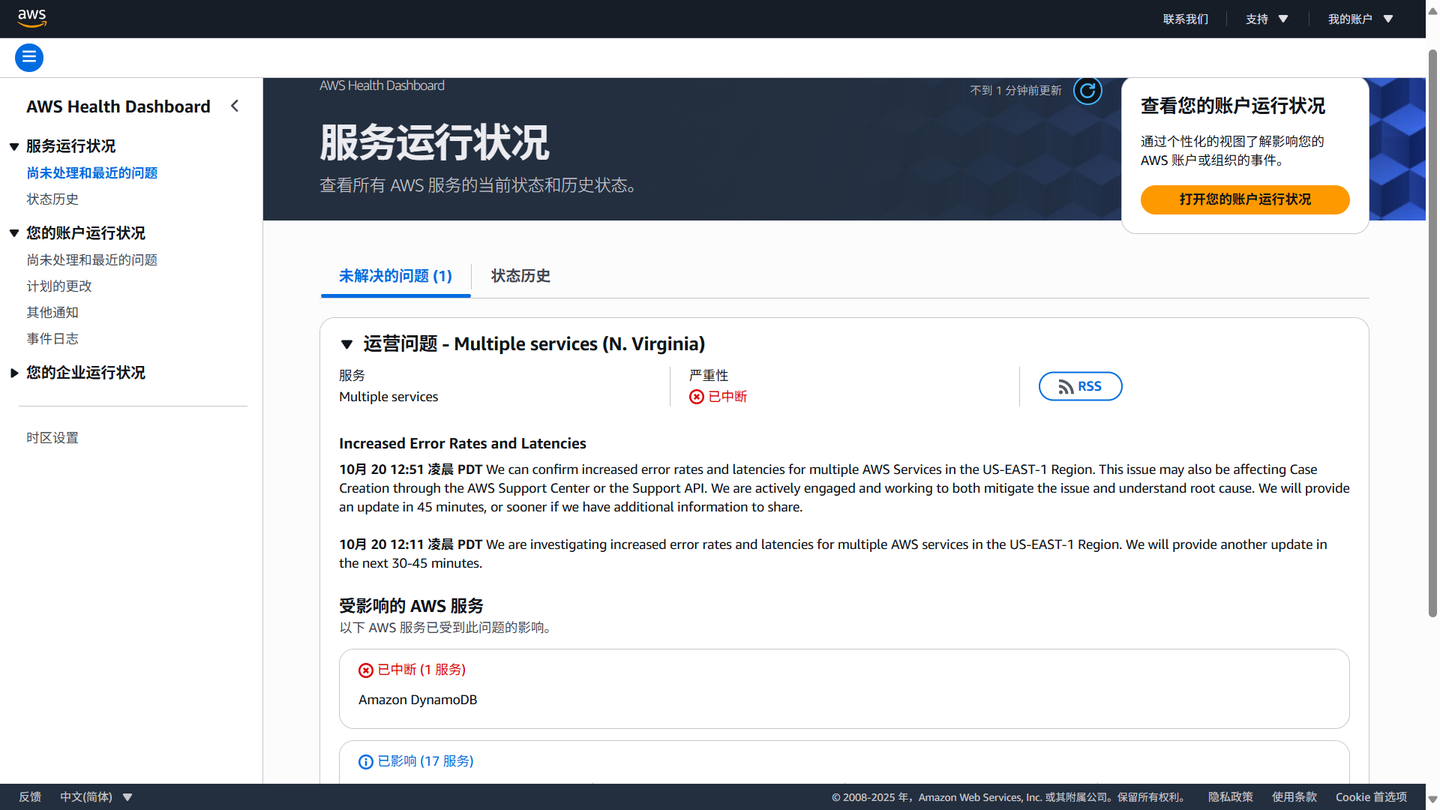Subscribe via the RSS feed button

coord(1080,386)
